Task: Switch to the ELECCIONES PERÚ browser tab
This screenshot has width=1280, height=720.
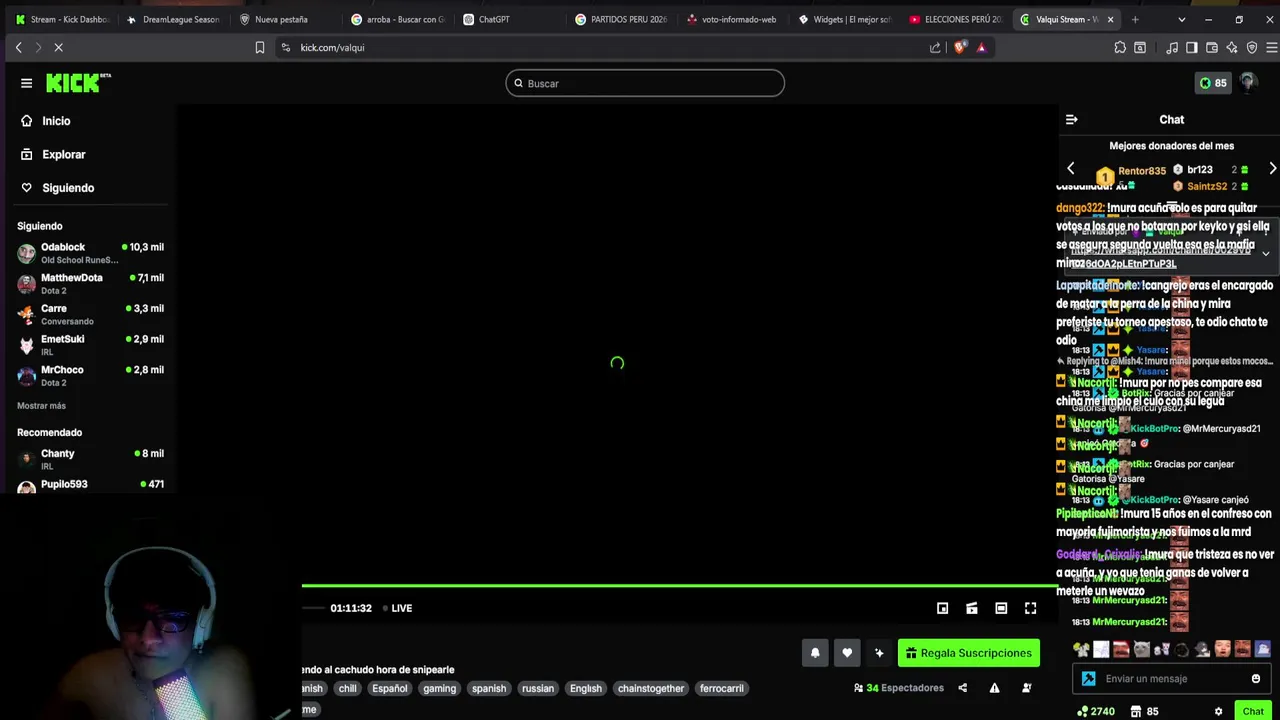Action: tap(957, 19)
